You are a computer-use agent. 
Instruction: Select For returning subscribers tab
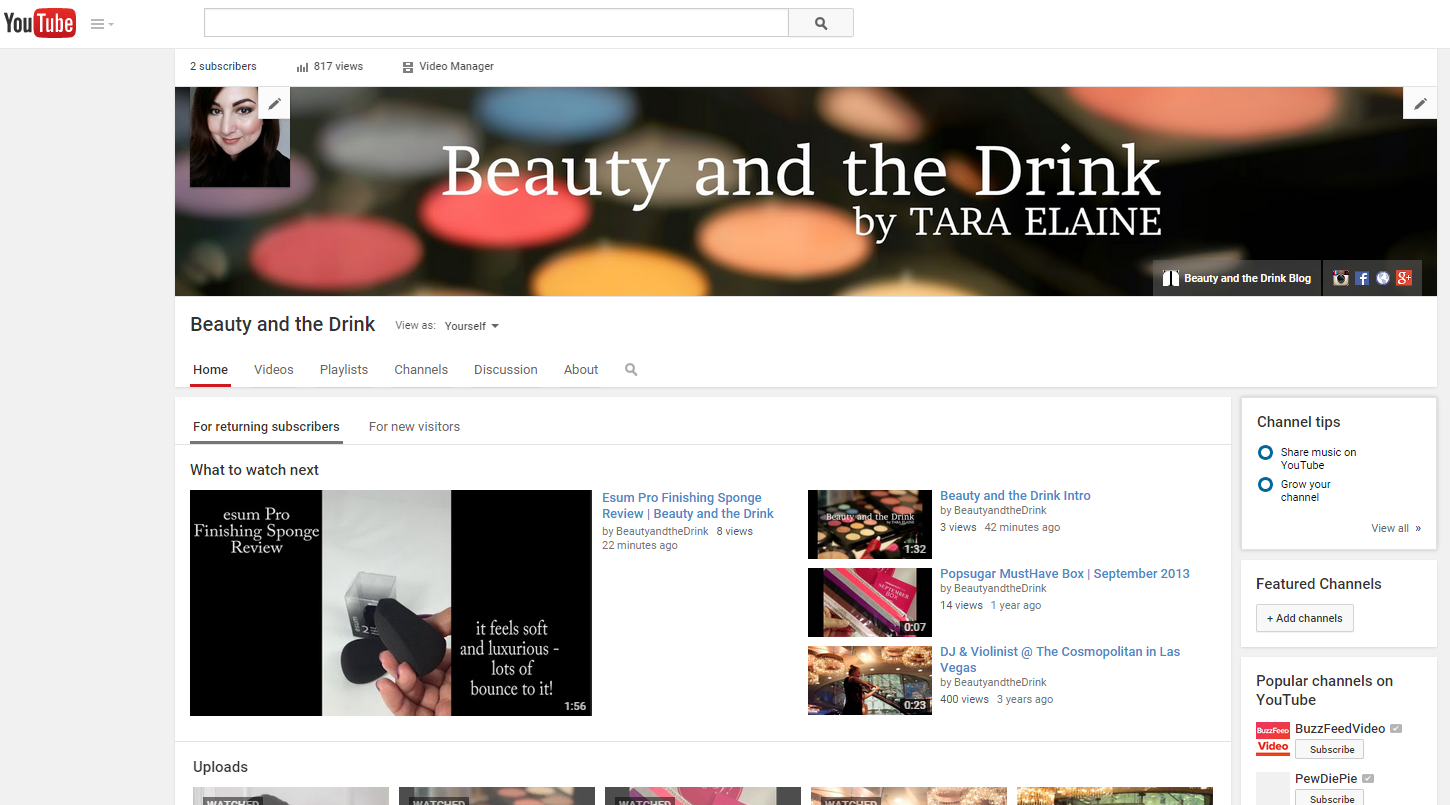266,427
